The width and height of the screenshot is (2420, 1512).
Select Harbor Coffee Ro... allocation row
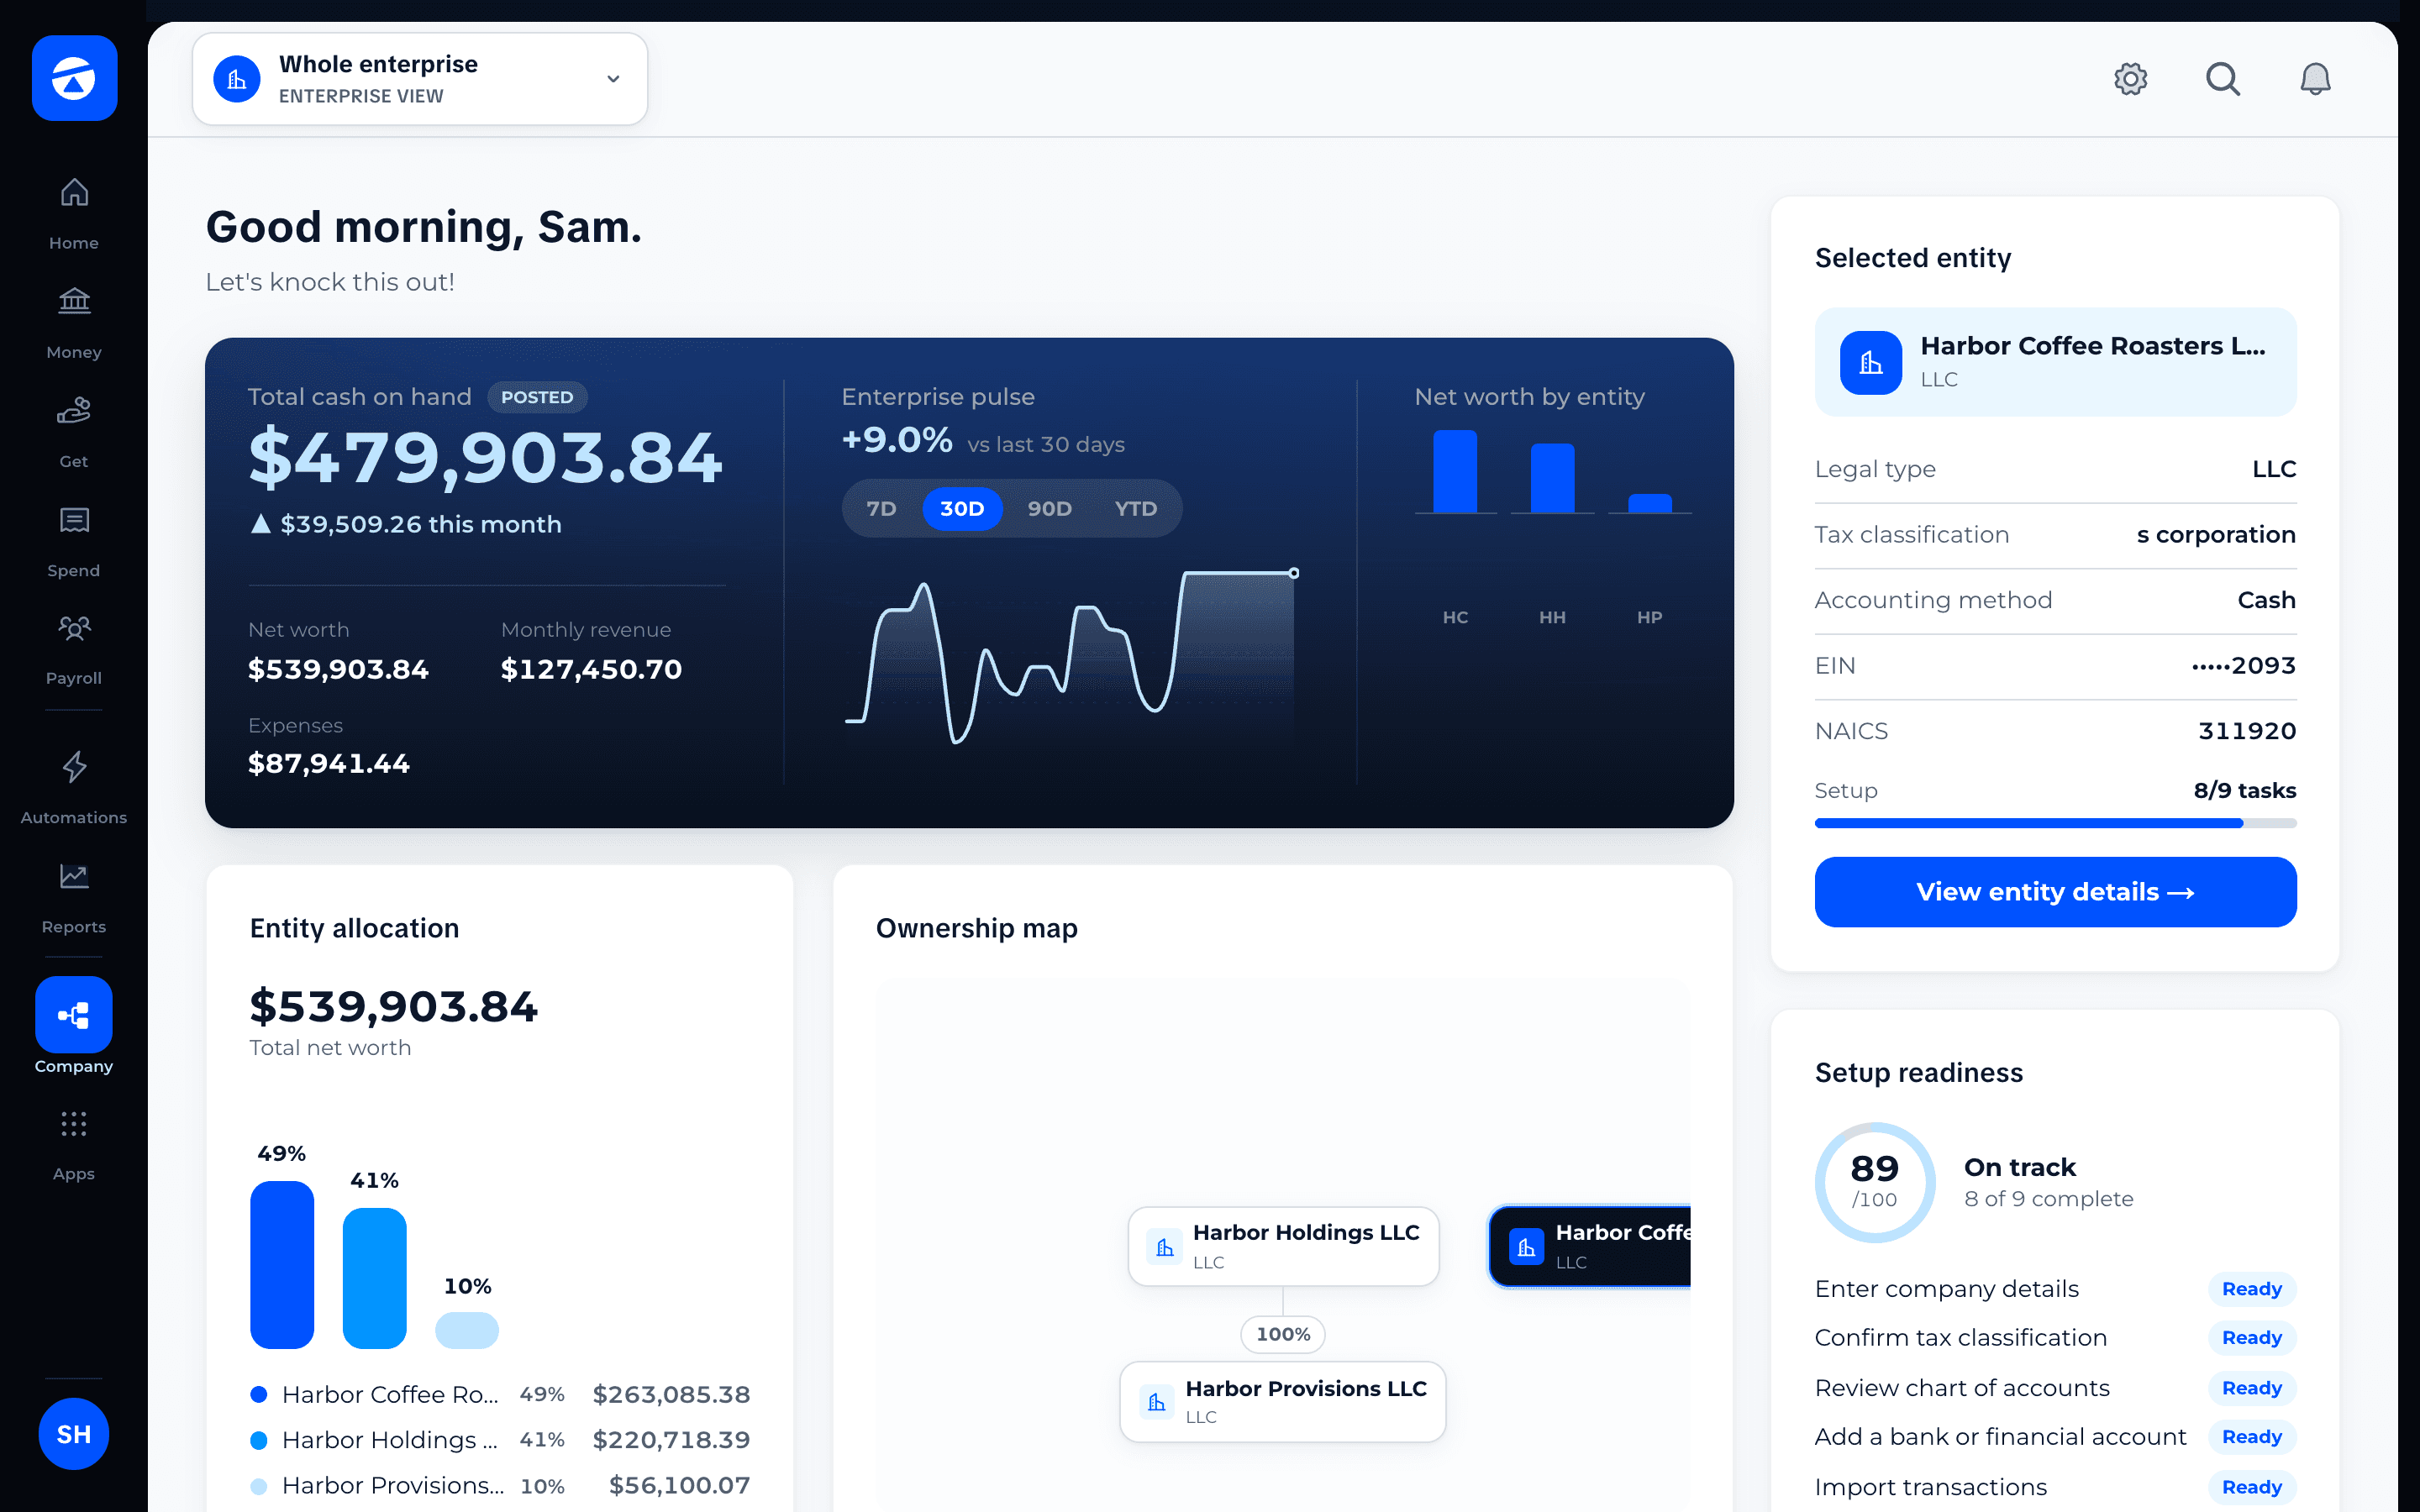point(500,1394)
